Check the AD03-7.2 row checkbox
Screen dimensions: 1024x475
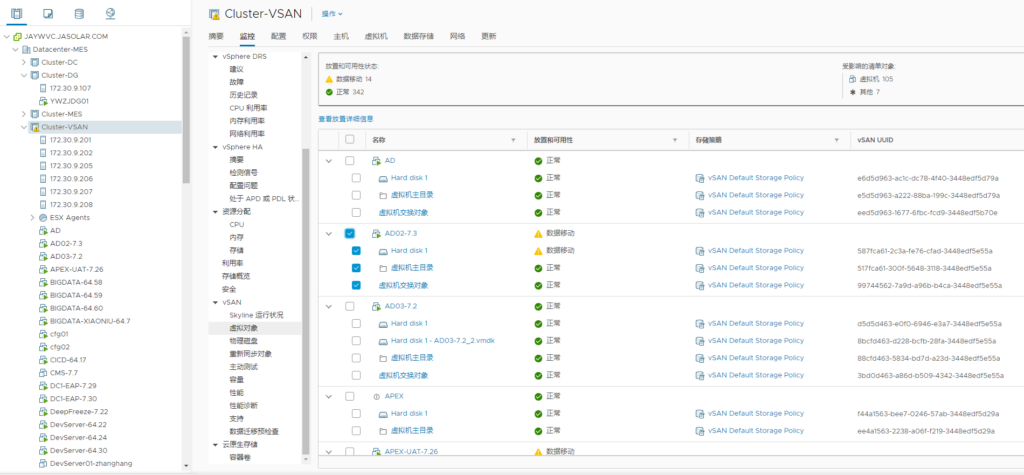[350, 306]
